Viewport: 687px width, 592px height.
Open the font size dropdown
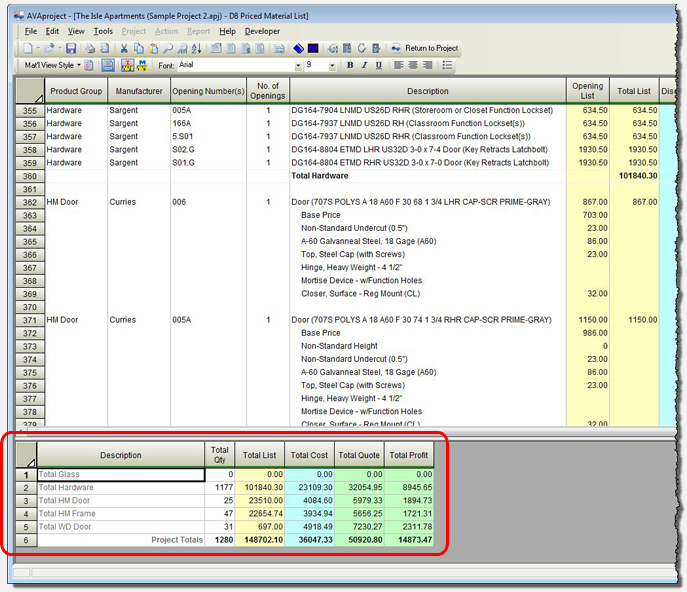[x=334, y=65]
